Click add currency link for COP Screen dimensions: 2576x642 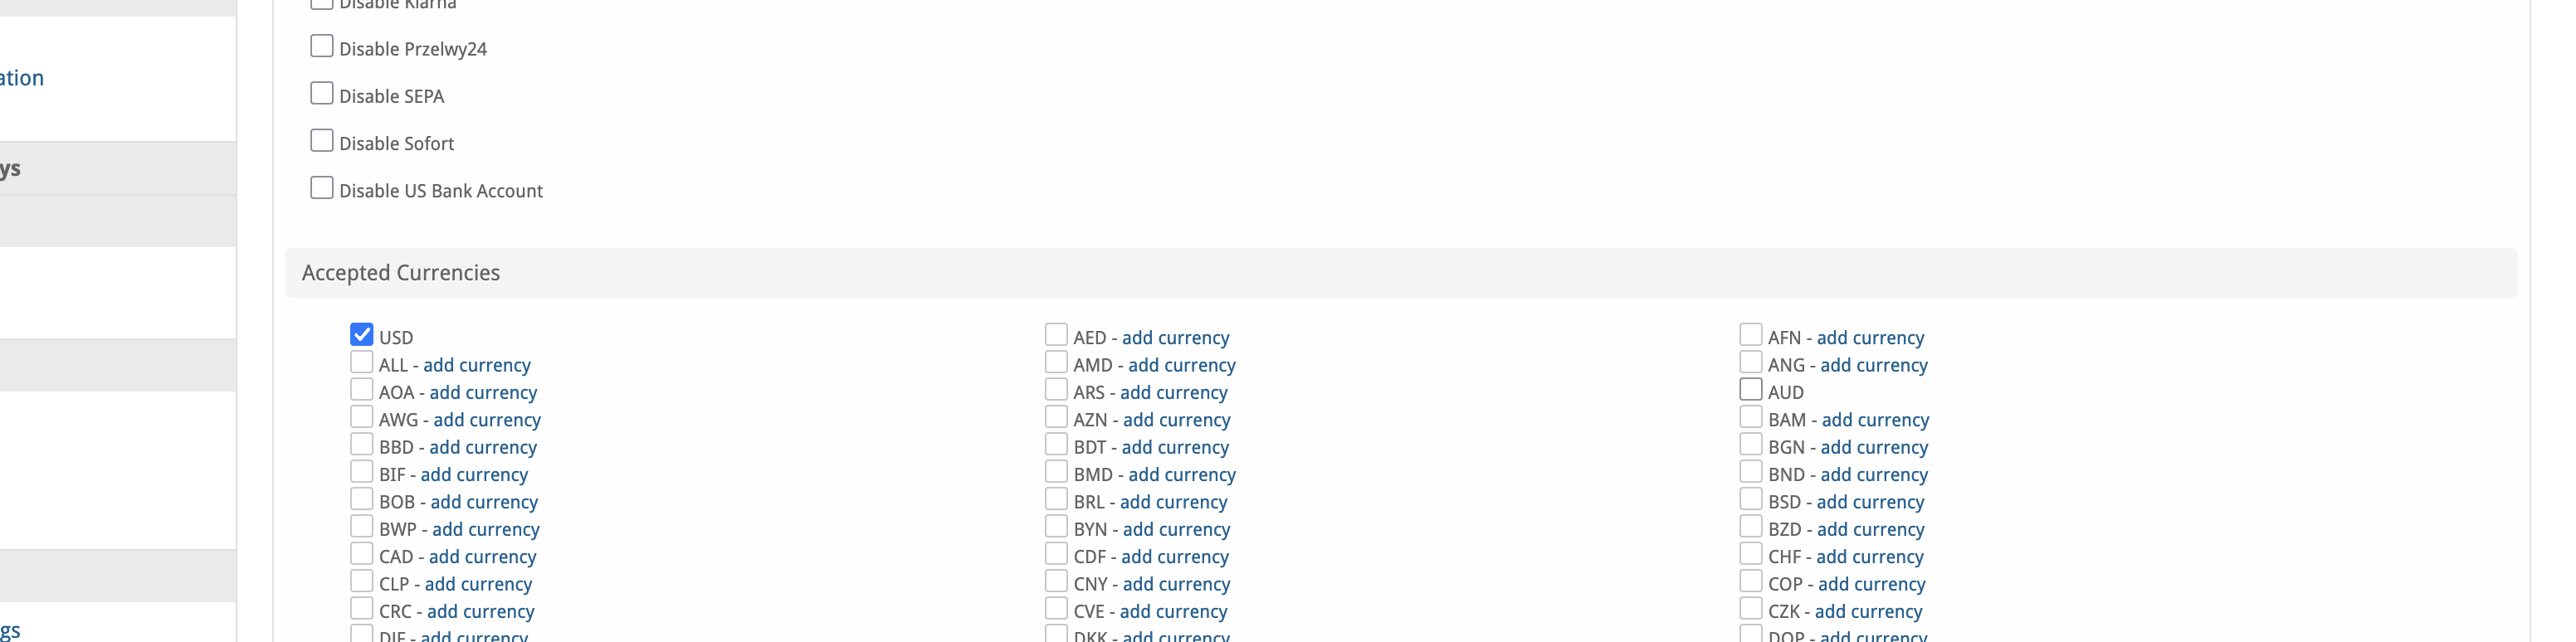(1871, 584)
